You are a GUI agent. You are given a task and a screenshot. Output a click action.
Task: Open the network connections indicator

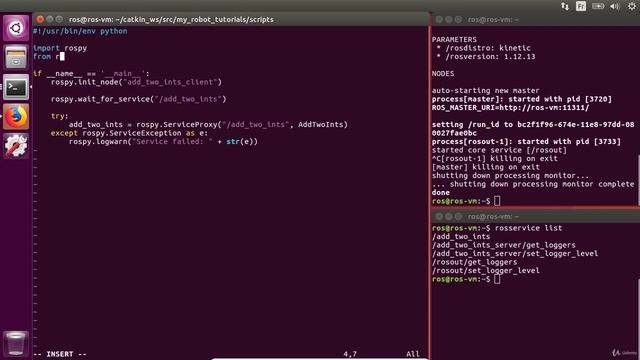565,6
